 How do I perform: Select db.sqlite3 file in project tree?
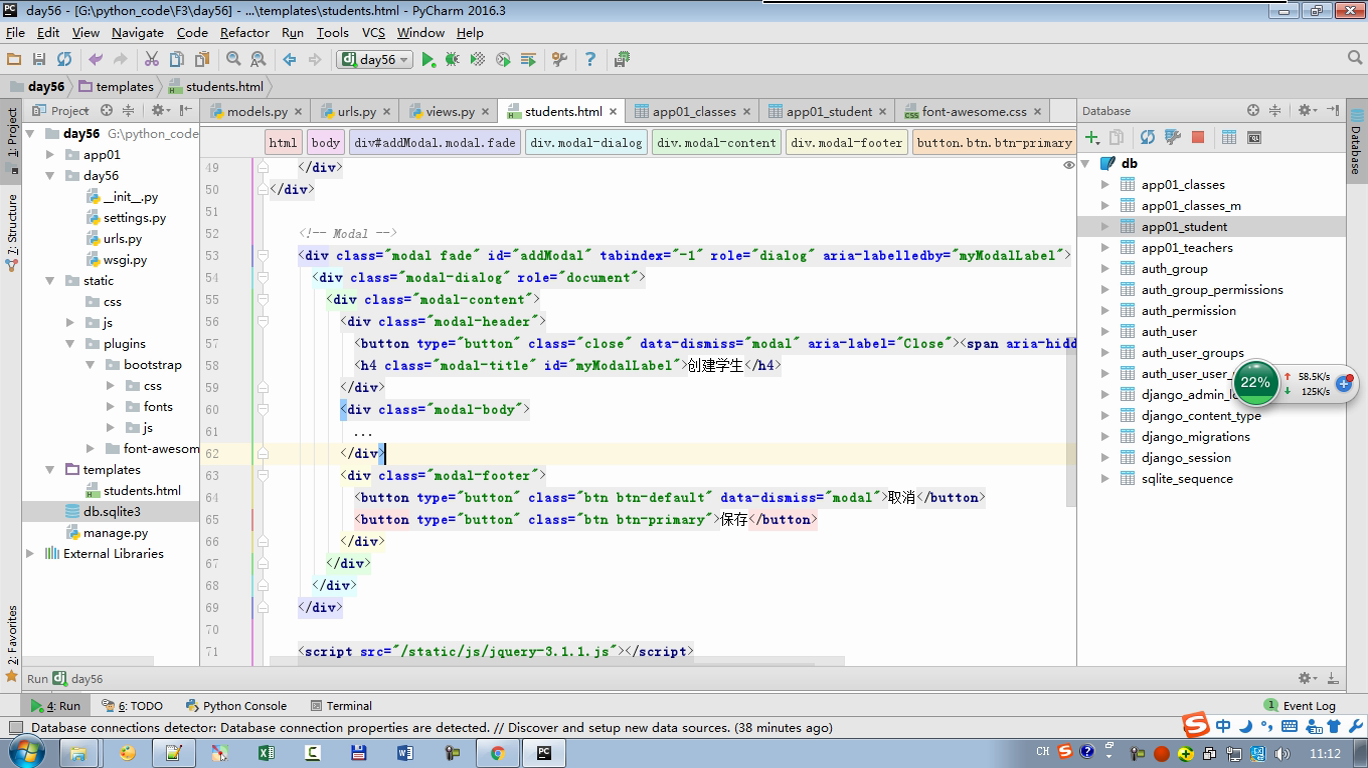pos(111,511)
